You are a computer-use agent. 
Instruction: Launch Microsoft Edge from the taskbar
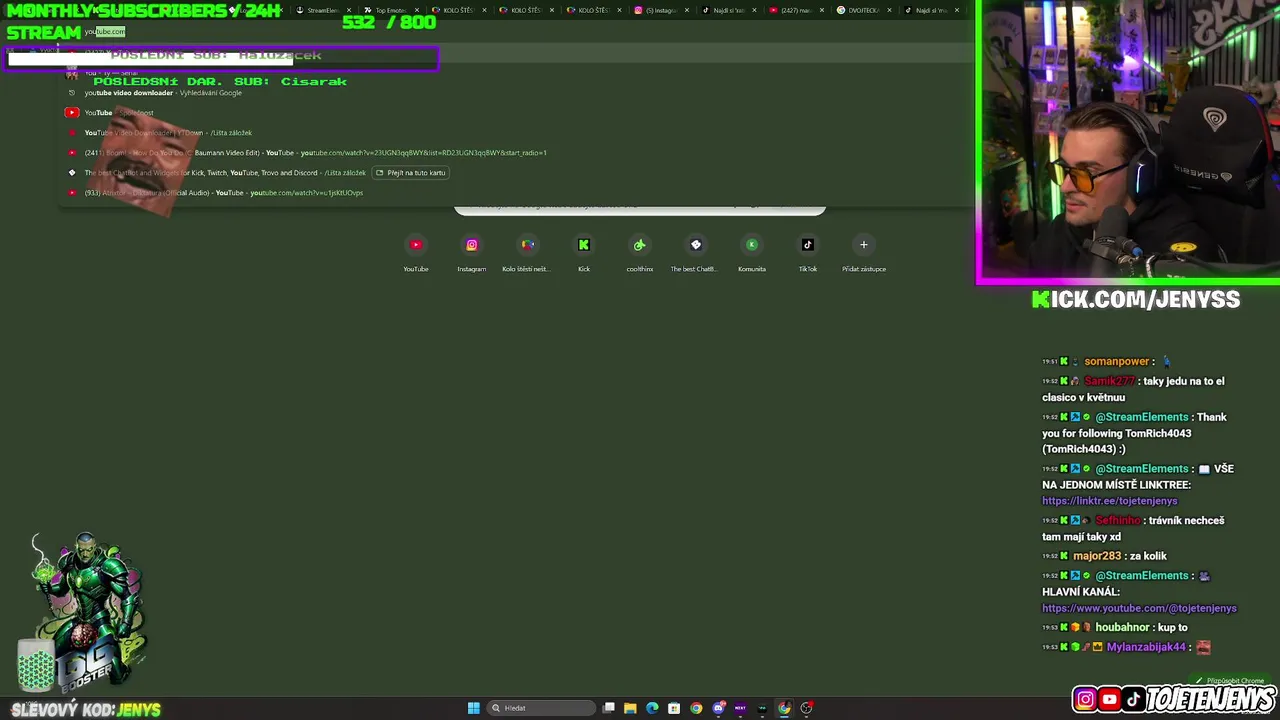(x=652, y=708)
